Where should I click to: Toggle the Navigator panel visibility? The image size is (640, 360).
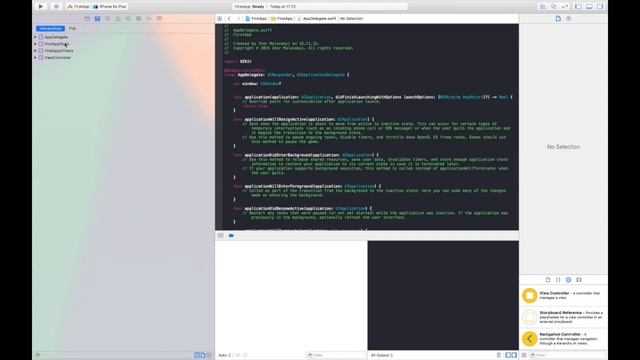(x=578, y=7)
